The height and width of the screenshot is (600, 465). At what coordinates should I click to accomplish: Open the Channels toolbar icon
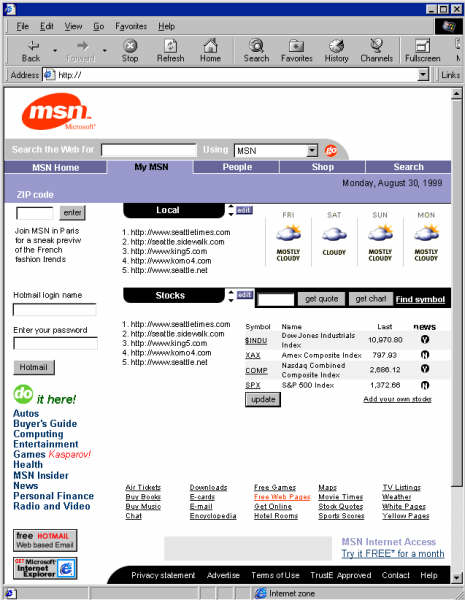377,46
